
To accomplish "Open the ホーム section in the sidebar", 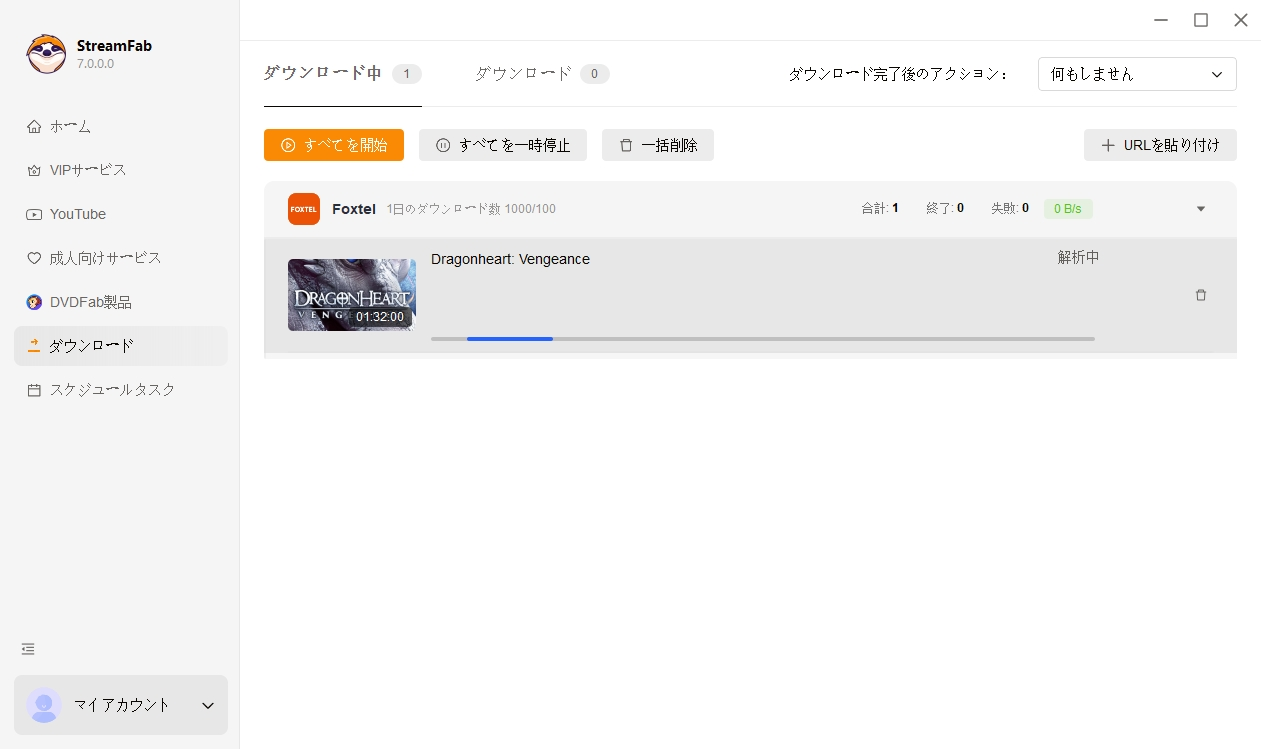I will [71, 126].
